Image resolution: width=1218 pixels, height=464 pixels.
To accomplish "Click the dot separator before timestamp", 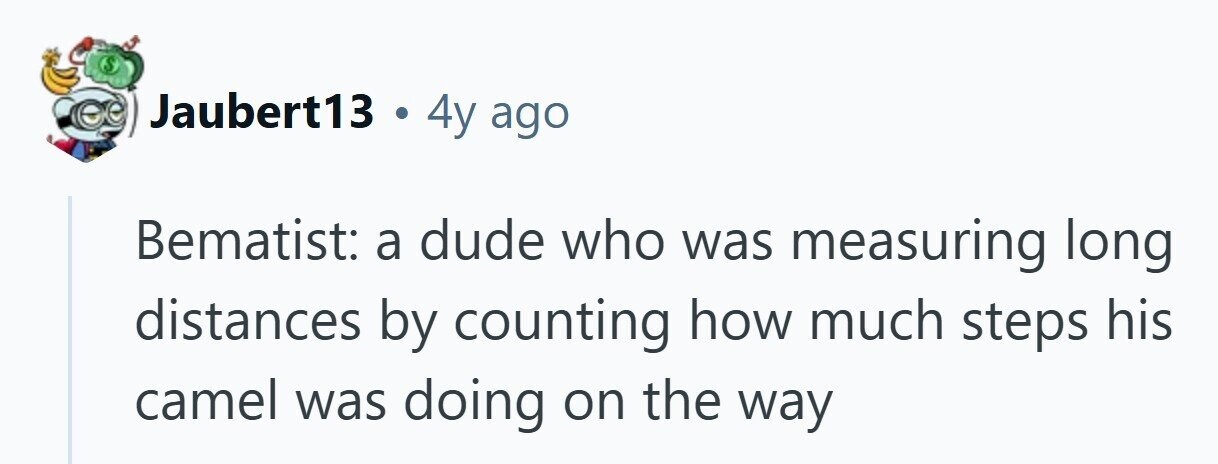I will 401,114.
